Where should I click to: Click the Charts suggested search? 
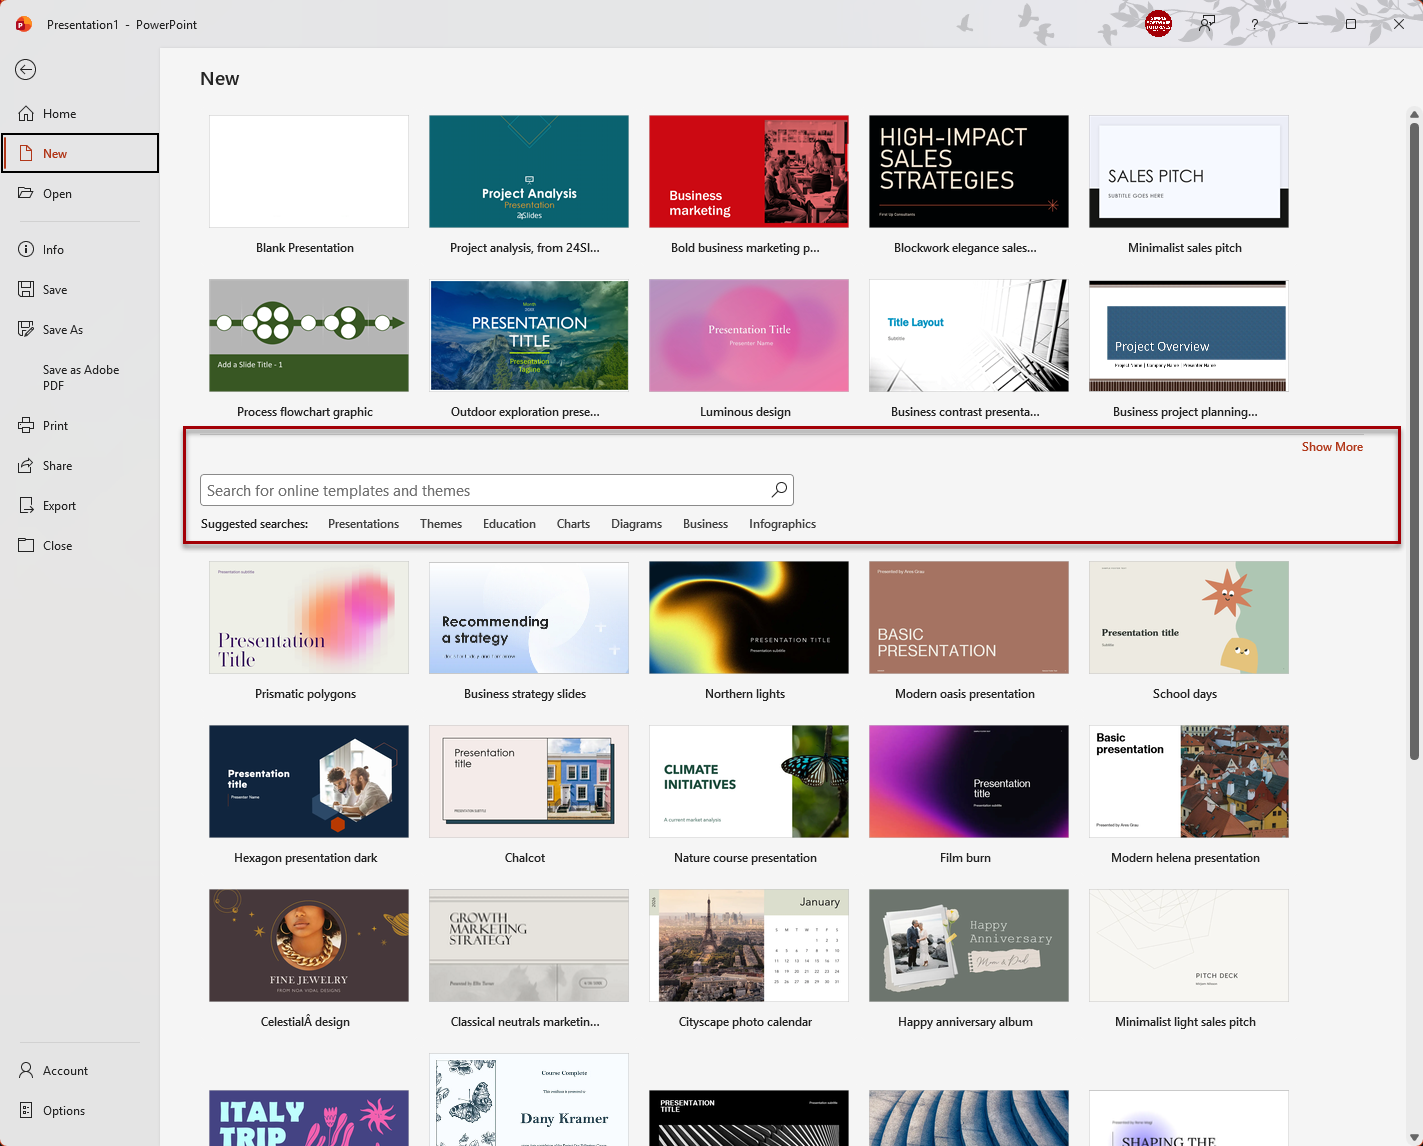click(573, 523)
